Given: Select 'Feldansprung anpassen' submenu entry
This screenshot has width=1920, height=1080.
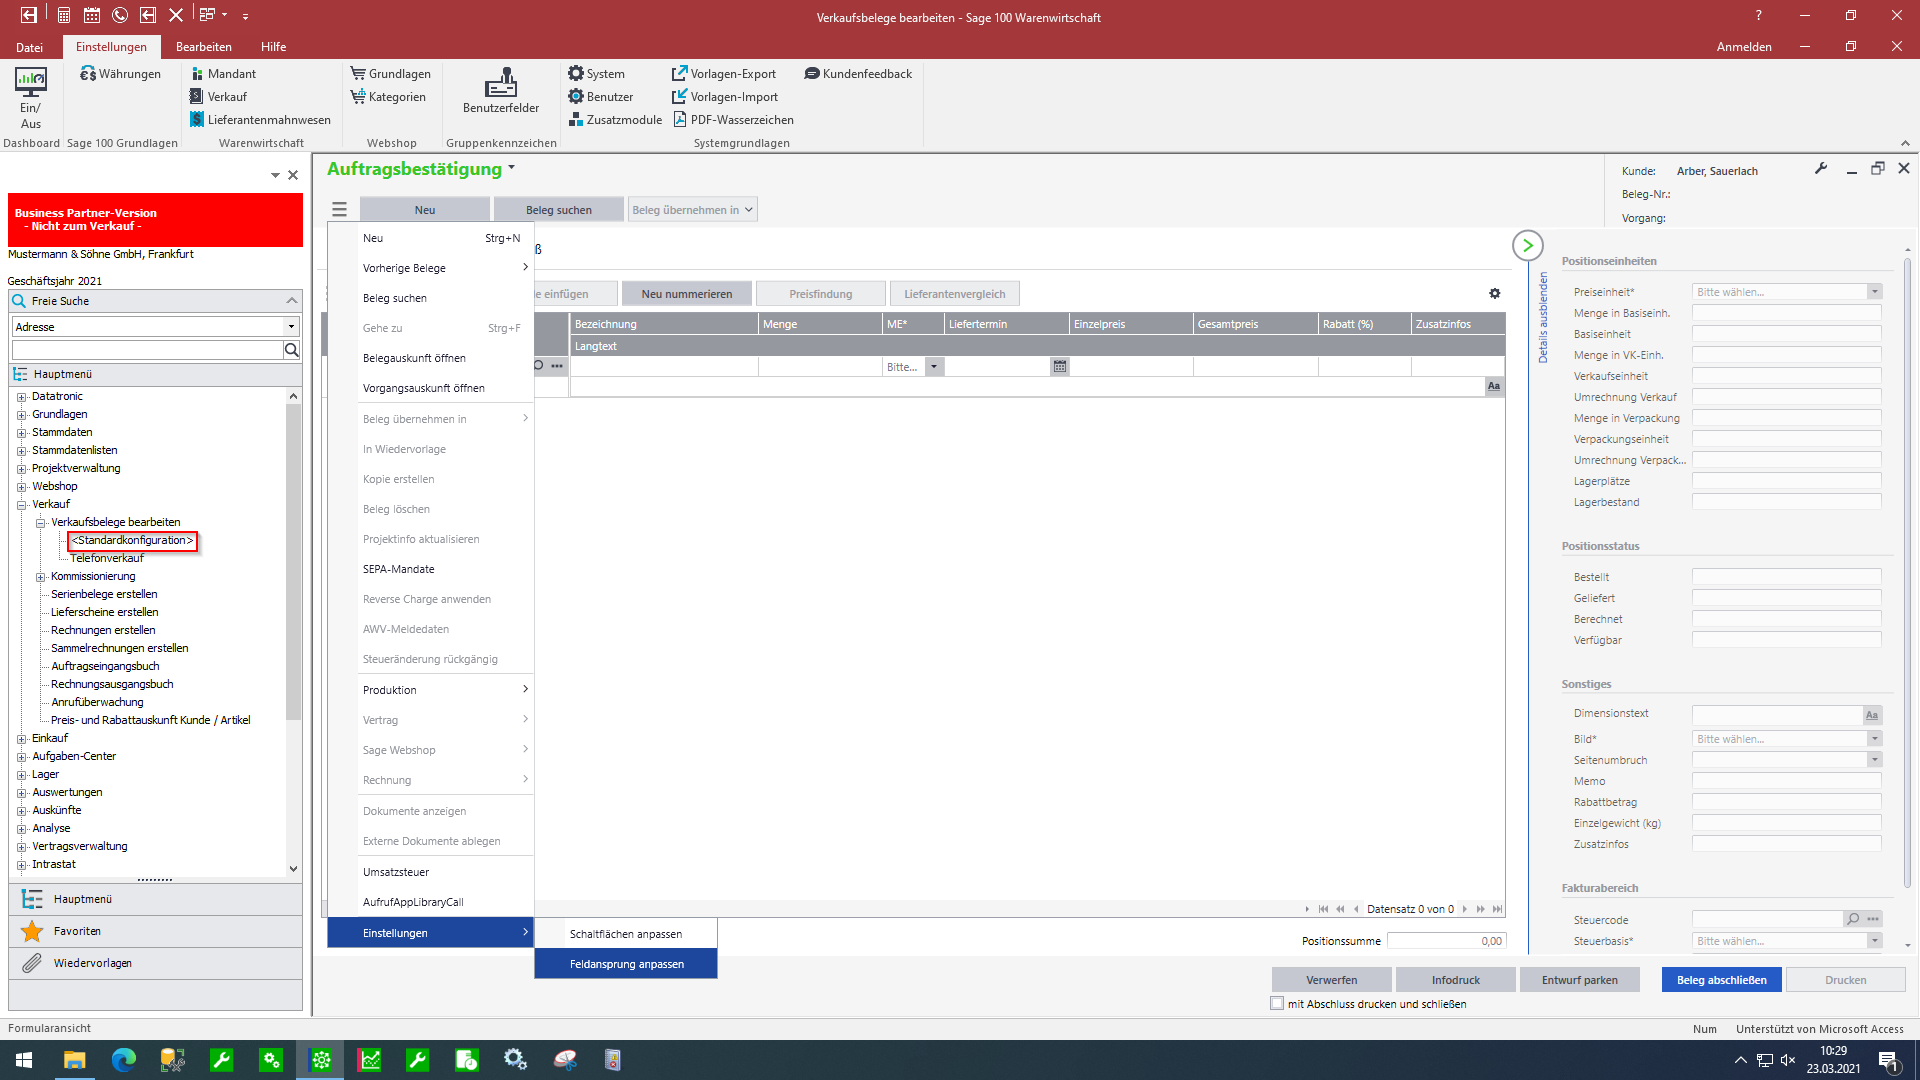Looking at the screenshot, I should point(626,964).
